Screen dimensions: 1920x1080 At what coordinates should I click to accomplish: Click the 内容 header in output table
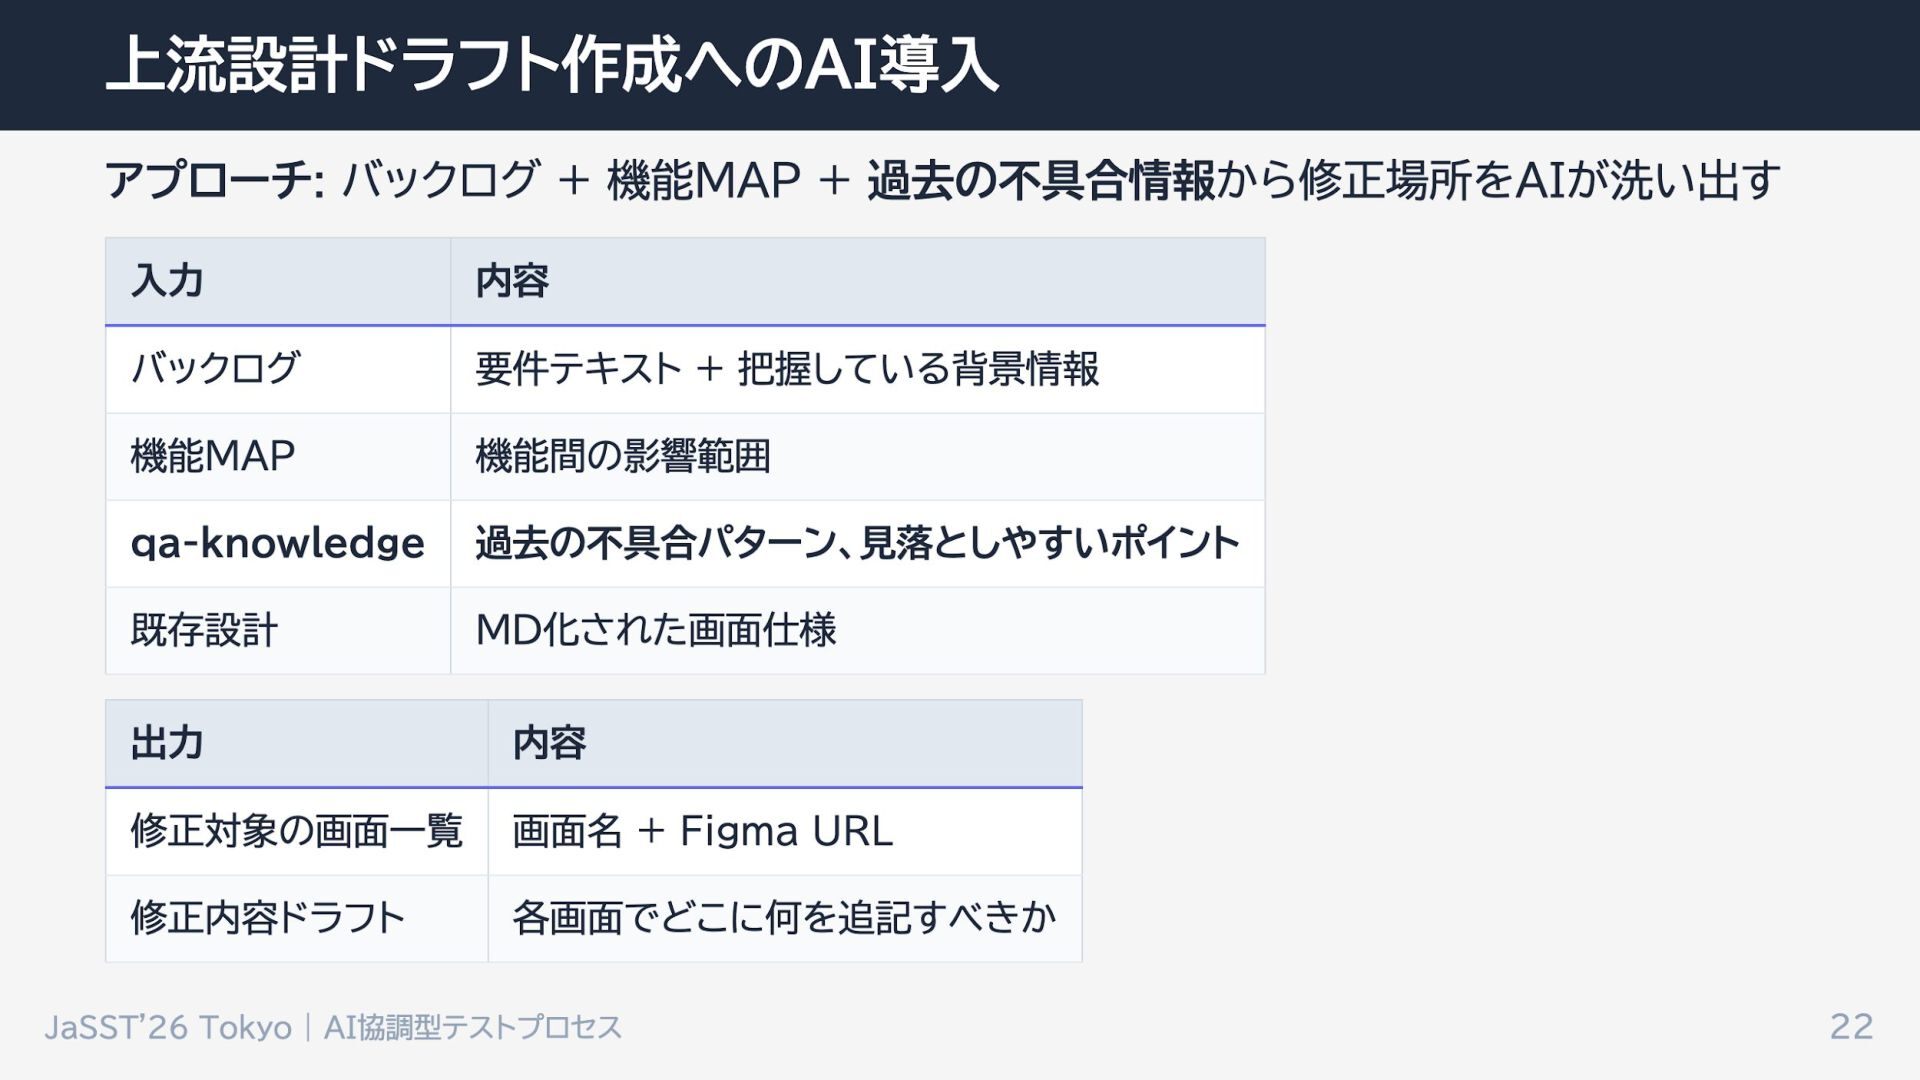coord(549,744)
